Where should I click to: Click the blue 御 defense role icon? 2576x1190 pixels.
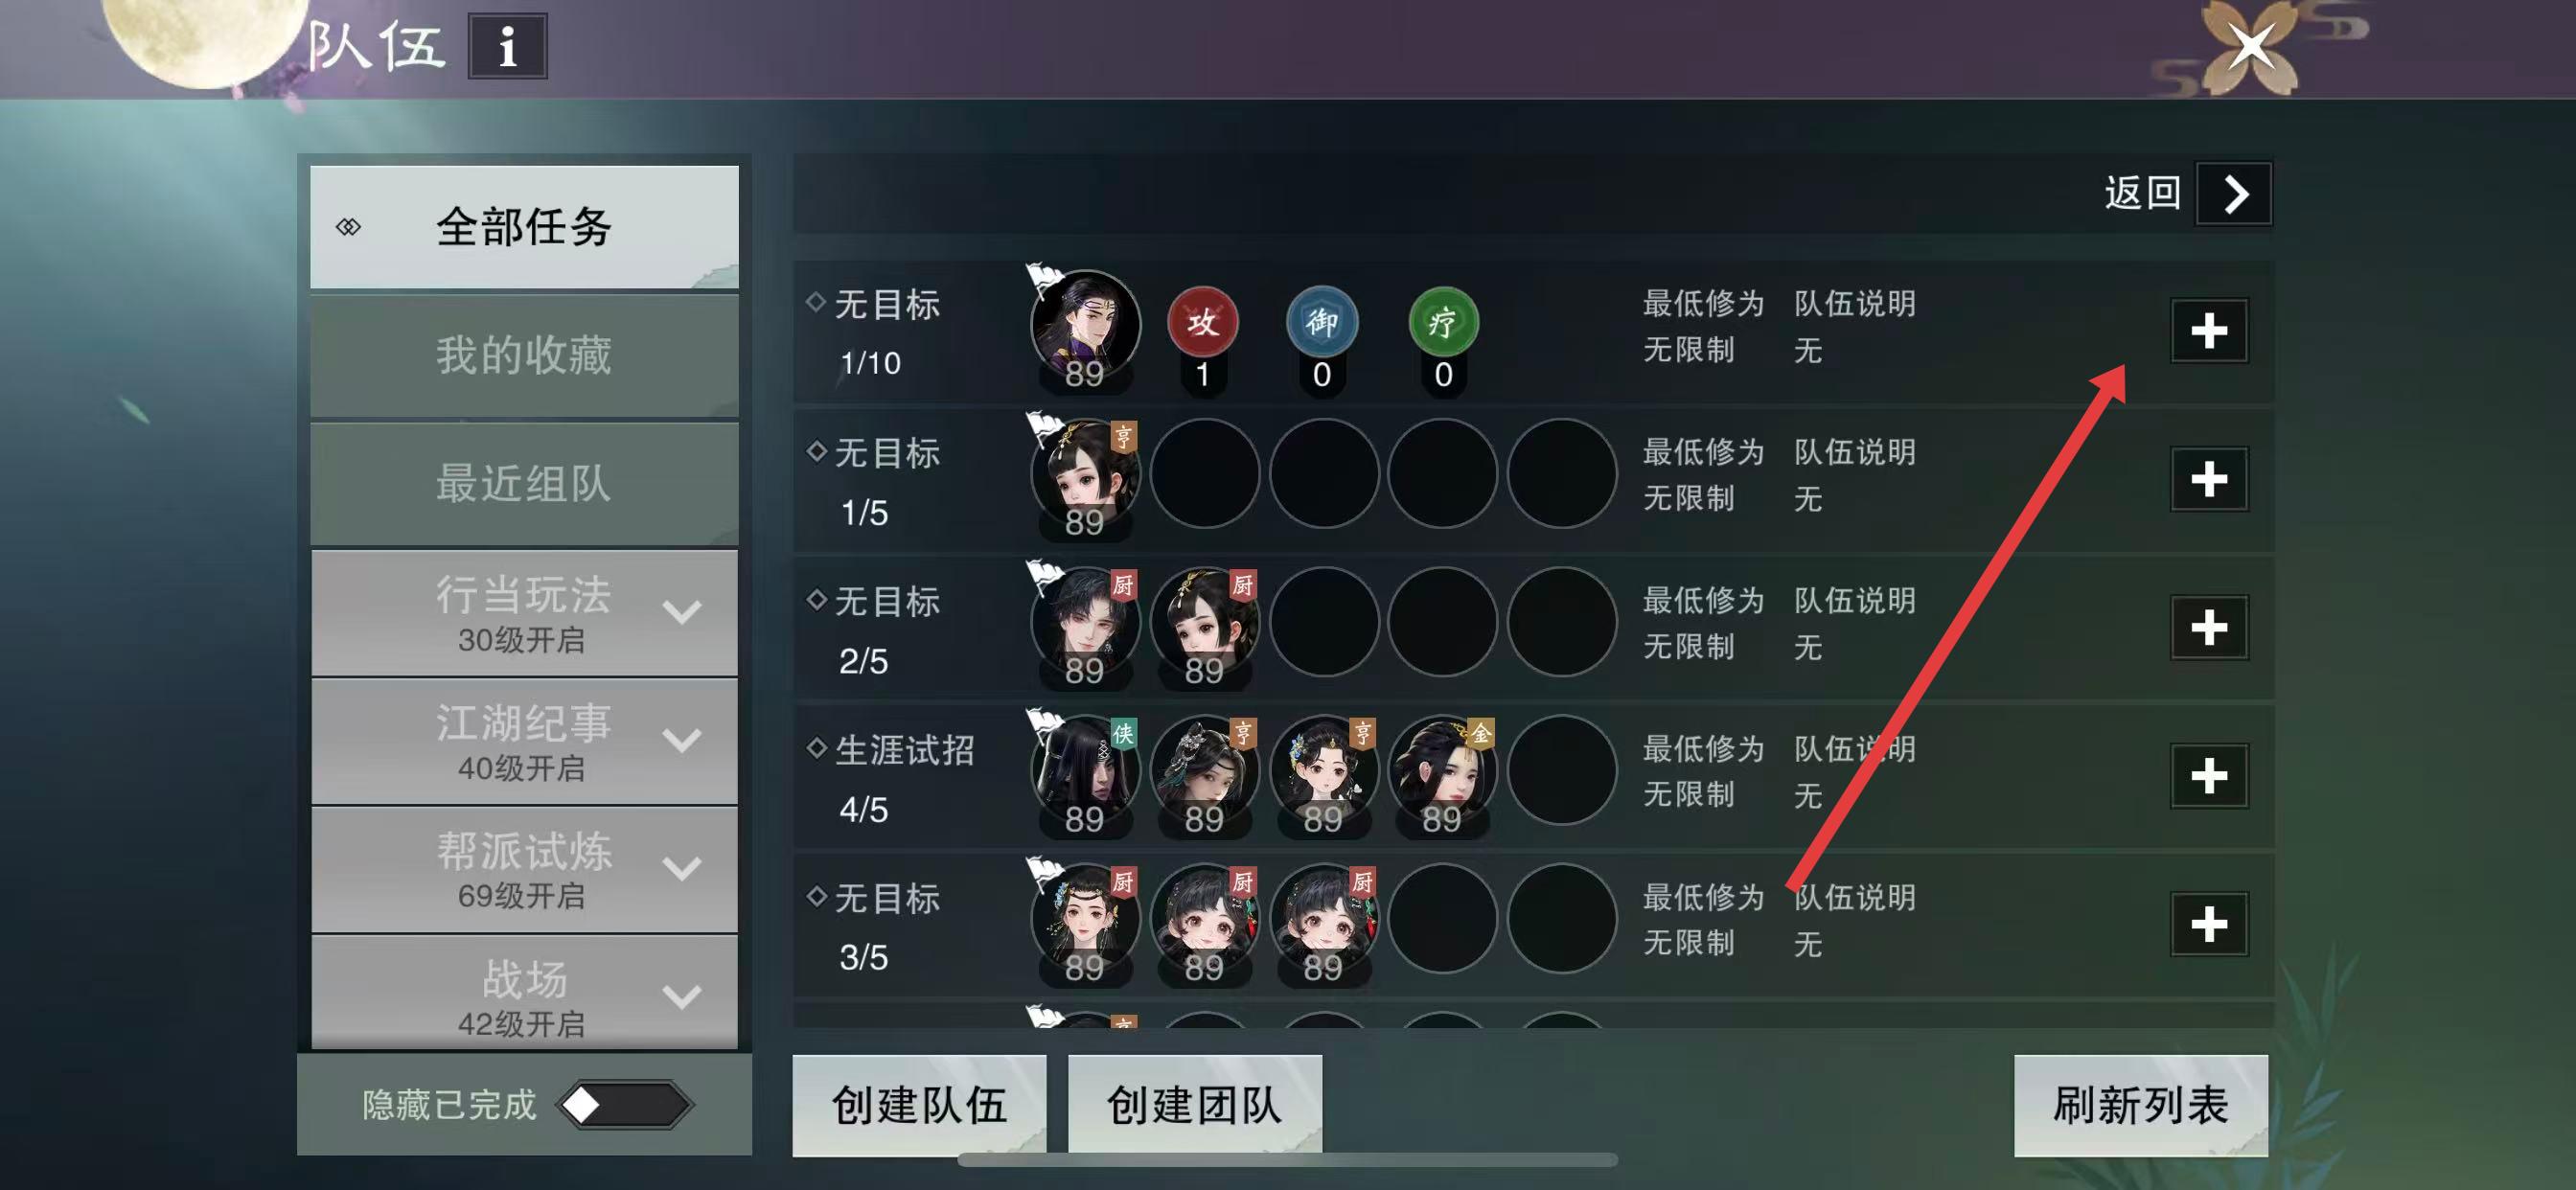pos(1321,322)
